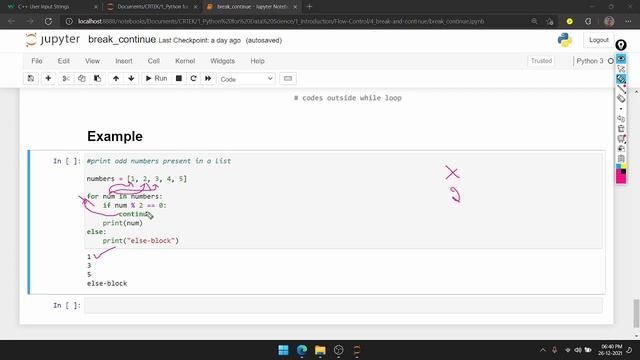Toggle the eye icon on annotation toolbar

point(621,59)
